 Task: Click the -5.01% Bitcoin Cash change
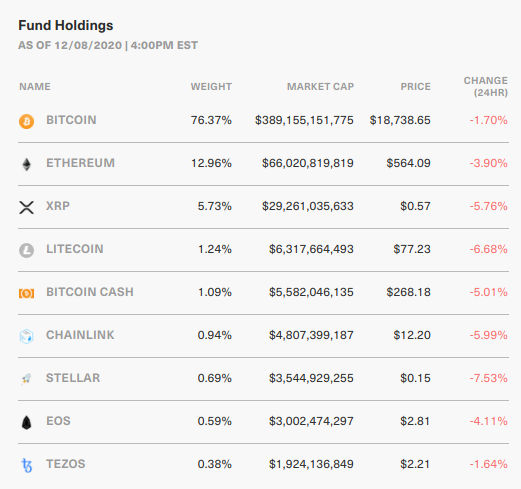[x=489, y=292]
